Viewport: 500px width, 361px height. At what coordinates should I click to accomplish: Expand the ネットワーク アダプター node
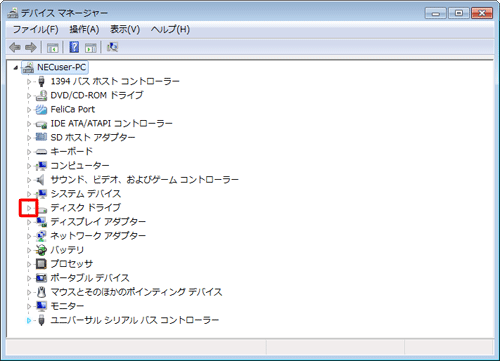click(x=29, y=236)
